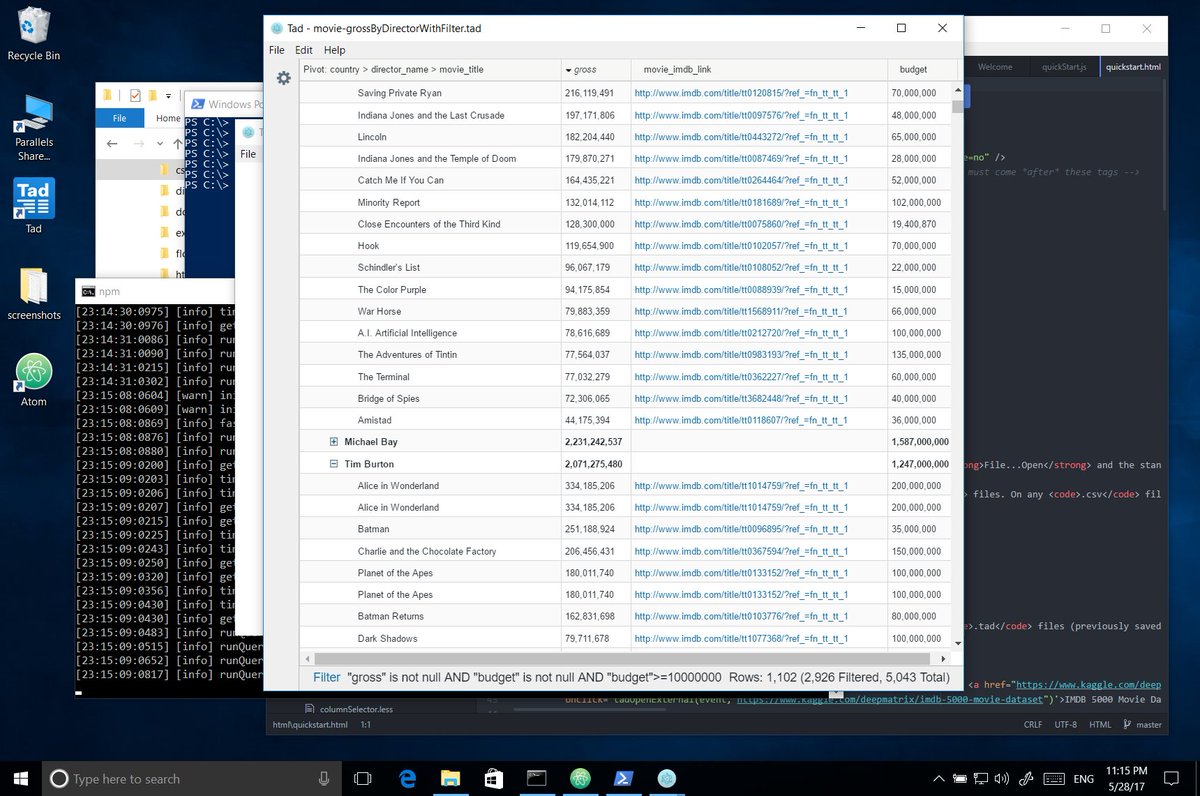Open the Tad pivot settings gear icon

[284, 78]
